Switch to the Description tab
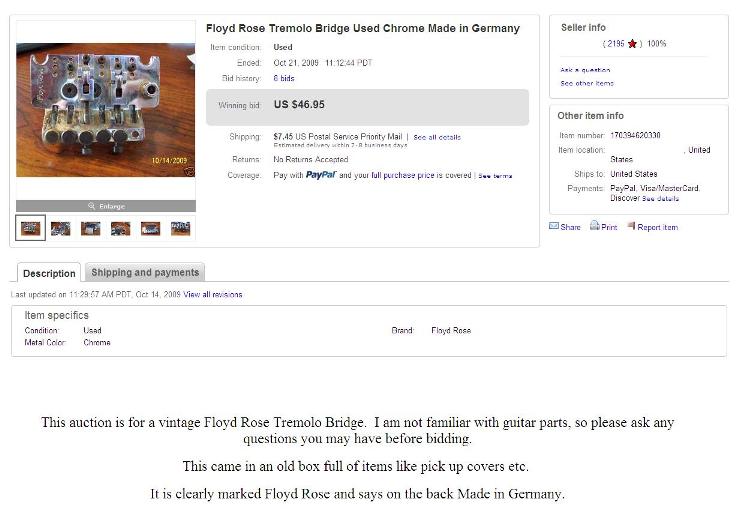Screen dimensions: 739x509 click(x=49, y=273)
